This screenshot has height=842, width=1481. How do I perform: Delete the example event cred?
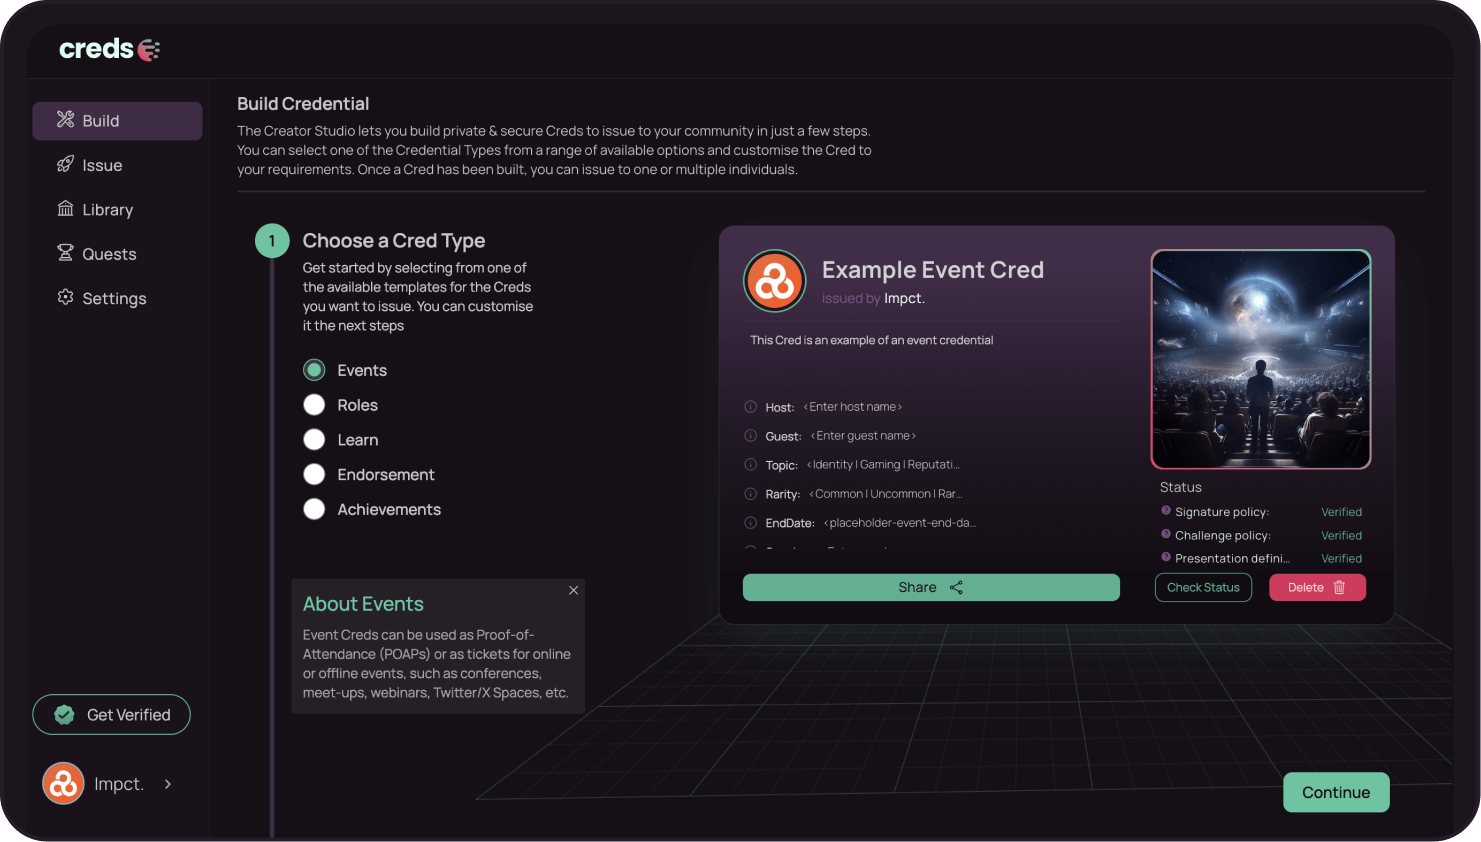pyautogui.click(x=1317, y=588)
